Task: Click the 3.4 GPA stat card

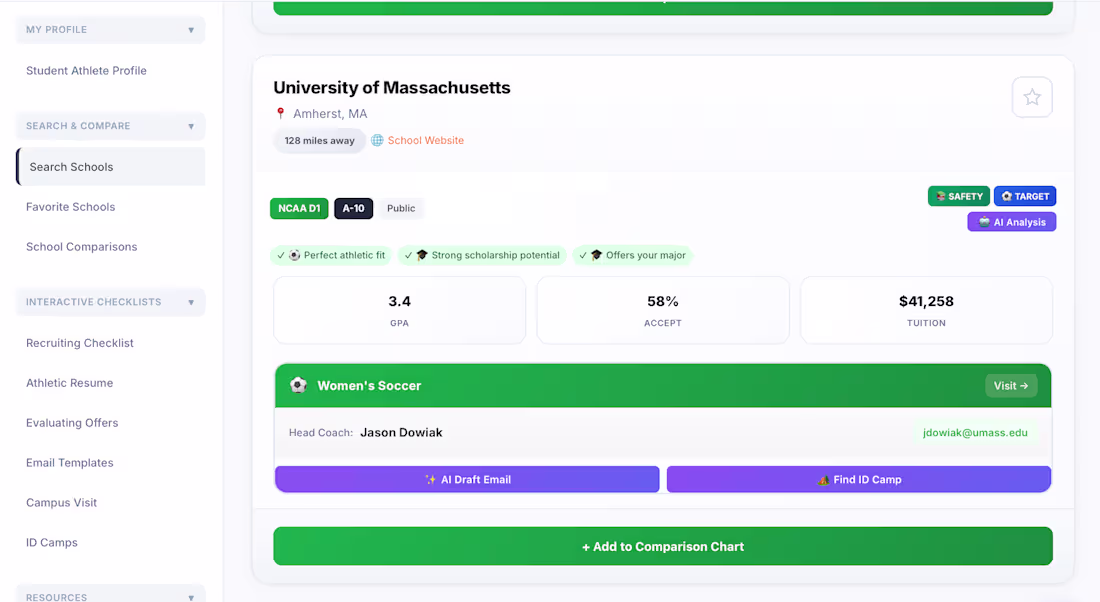Action: [399, 310]
